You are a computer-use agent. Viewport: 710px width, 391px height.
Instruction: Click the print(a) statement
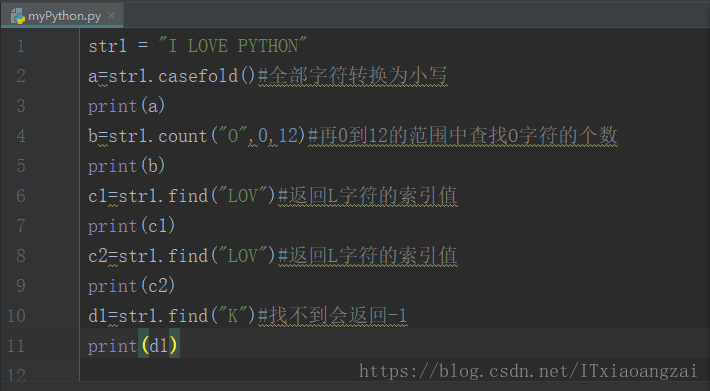[x=127, y=106]
